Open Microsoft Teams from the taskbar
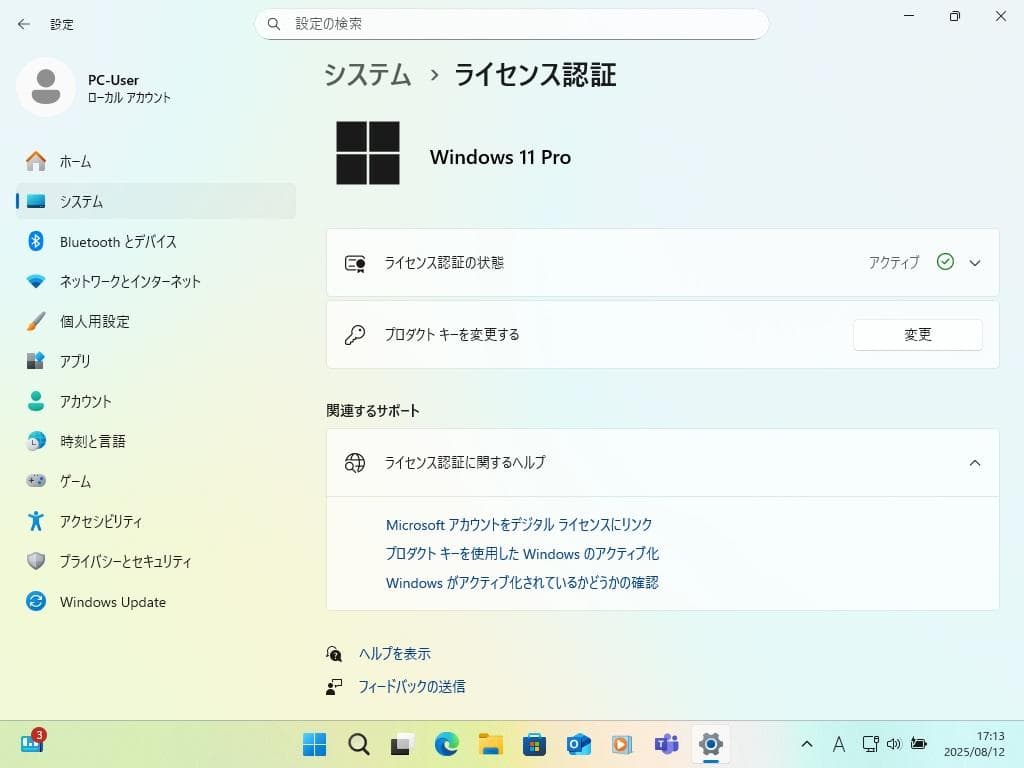 point(666,744)
